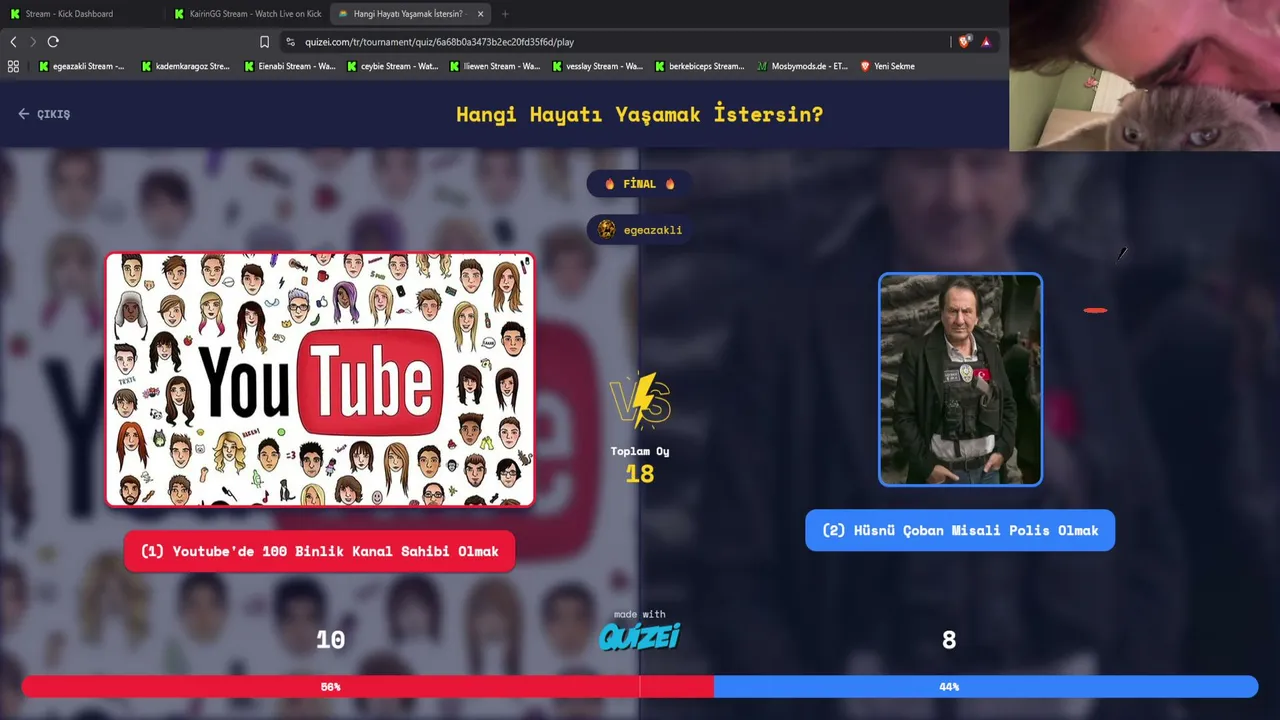The width and height of the screenshot is (1280, 720).
Task: Open Yeni Sekme bookmark
Action: point(888,66)
